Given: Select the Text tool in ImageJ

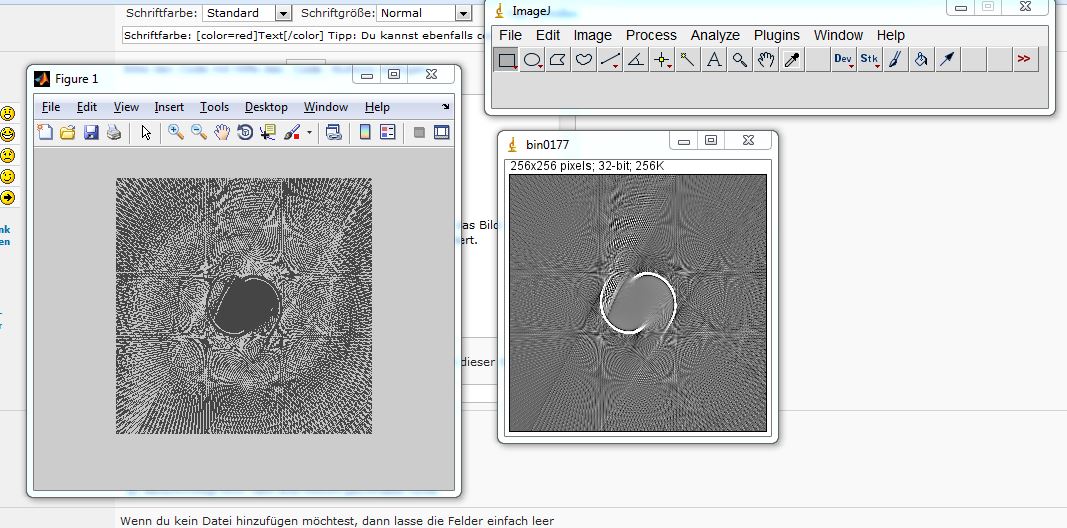Looking at the screenshot, I should tap(714, 60).
